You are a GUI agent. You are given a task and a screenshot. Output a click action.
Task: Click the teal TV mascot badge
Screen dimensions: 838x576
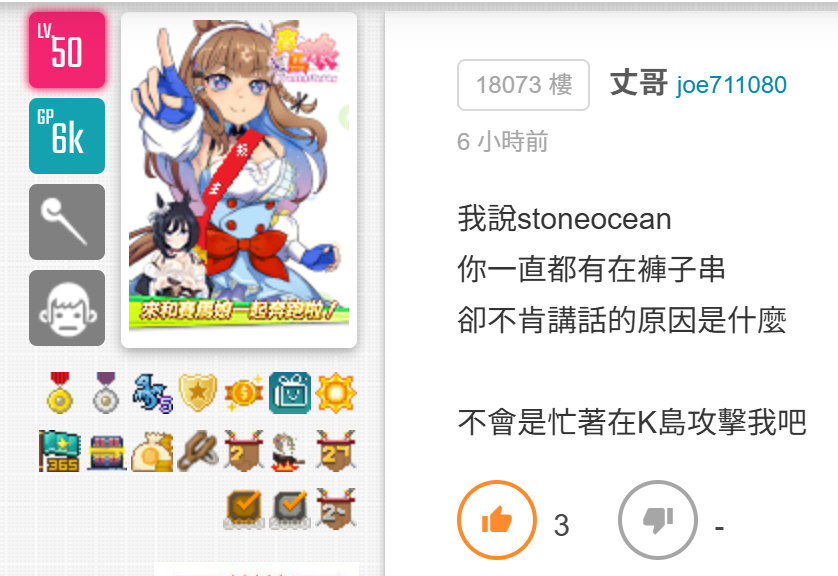coord(290,393)
